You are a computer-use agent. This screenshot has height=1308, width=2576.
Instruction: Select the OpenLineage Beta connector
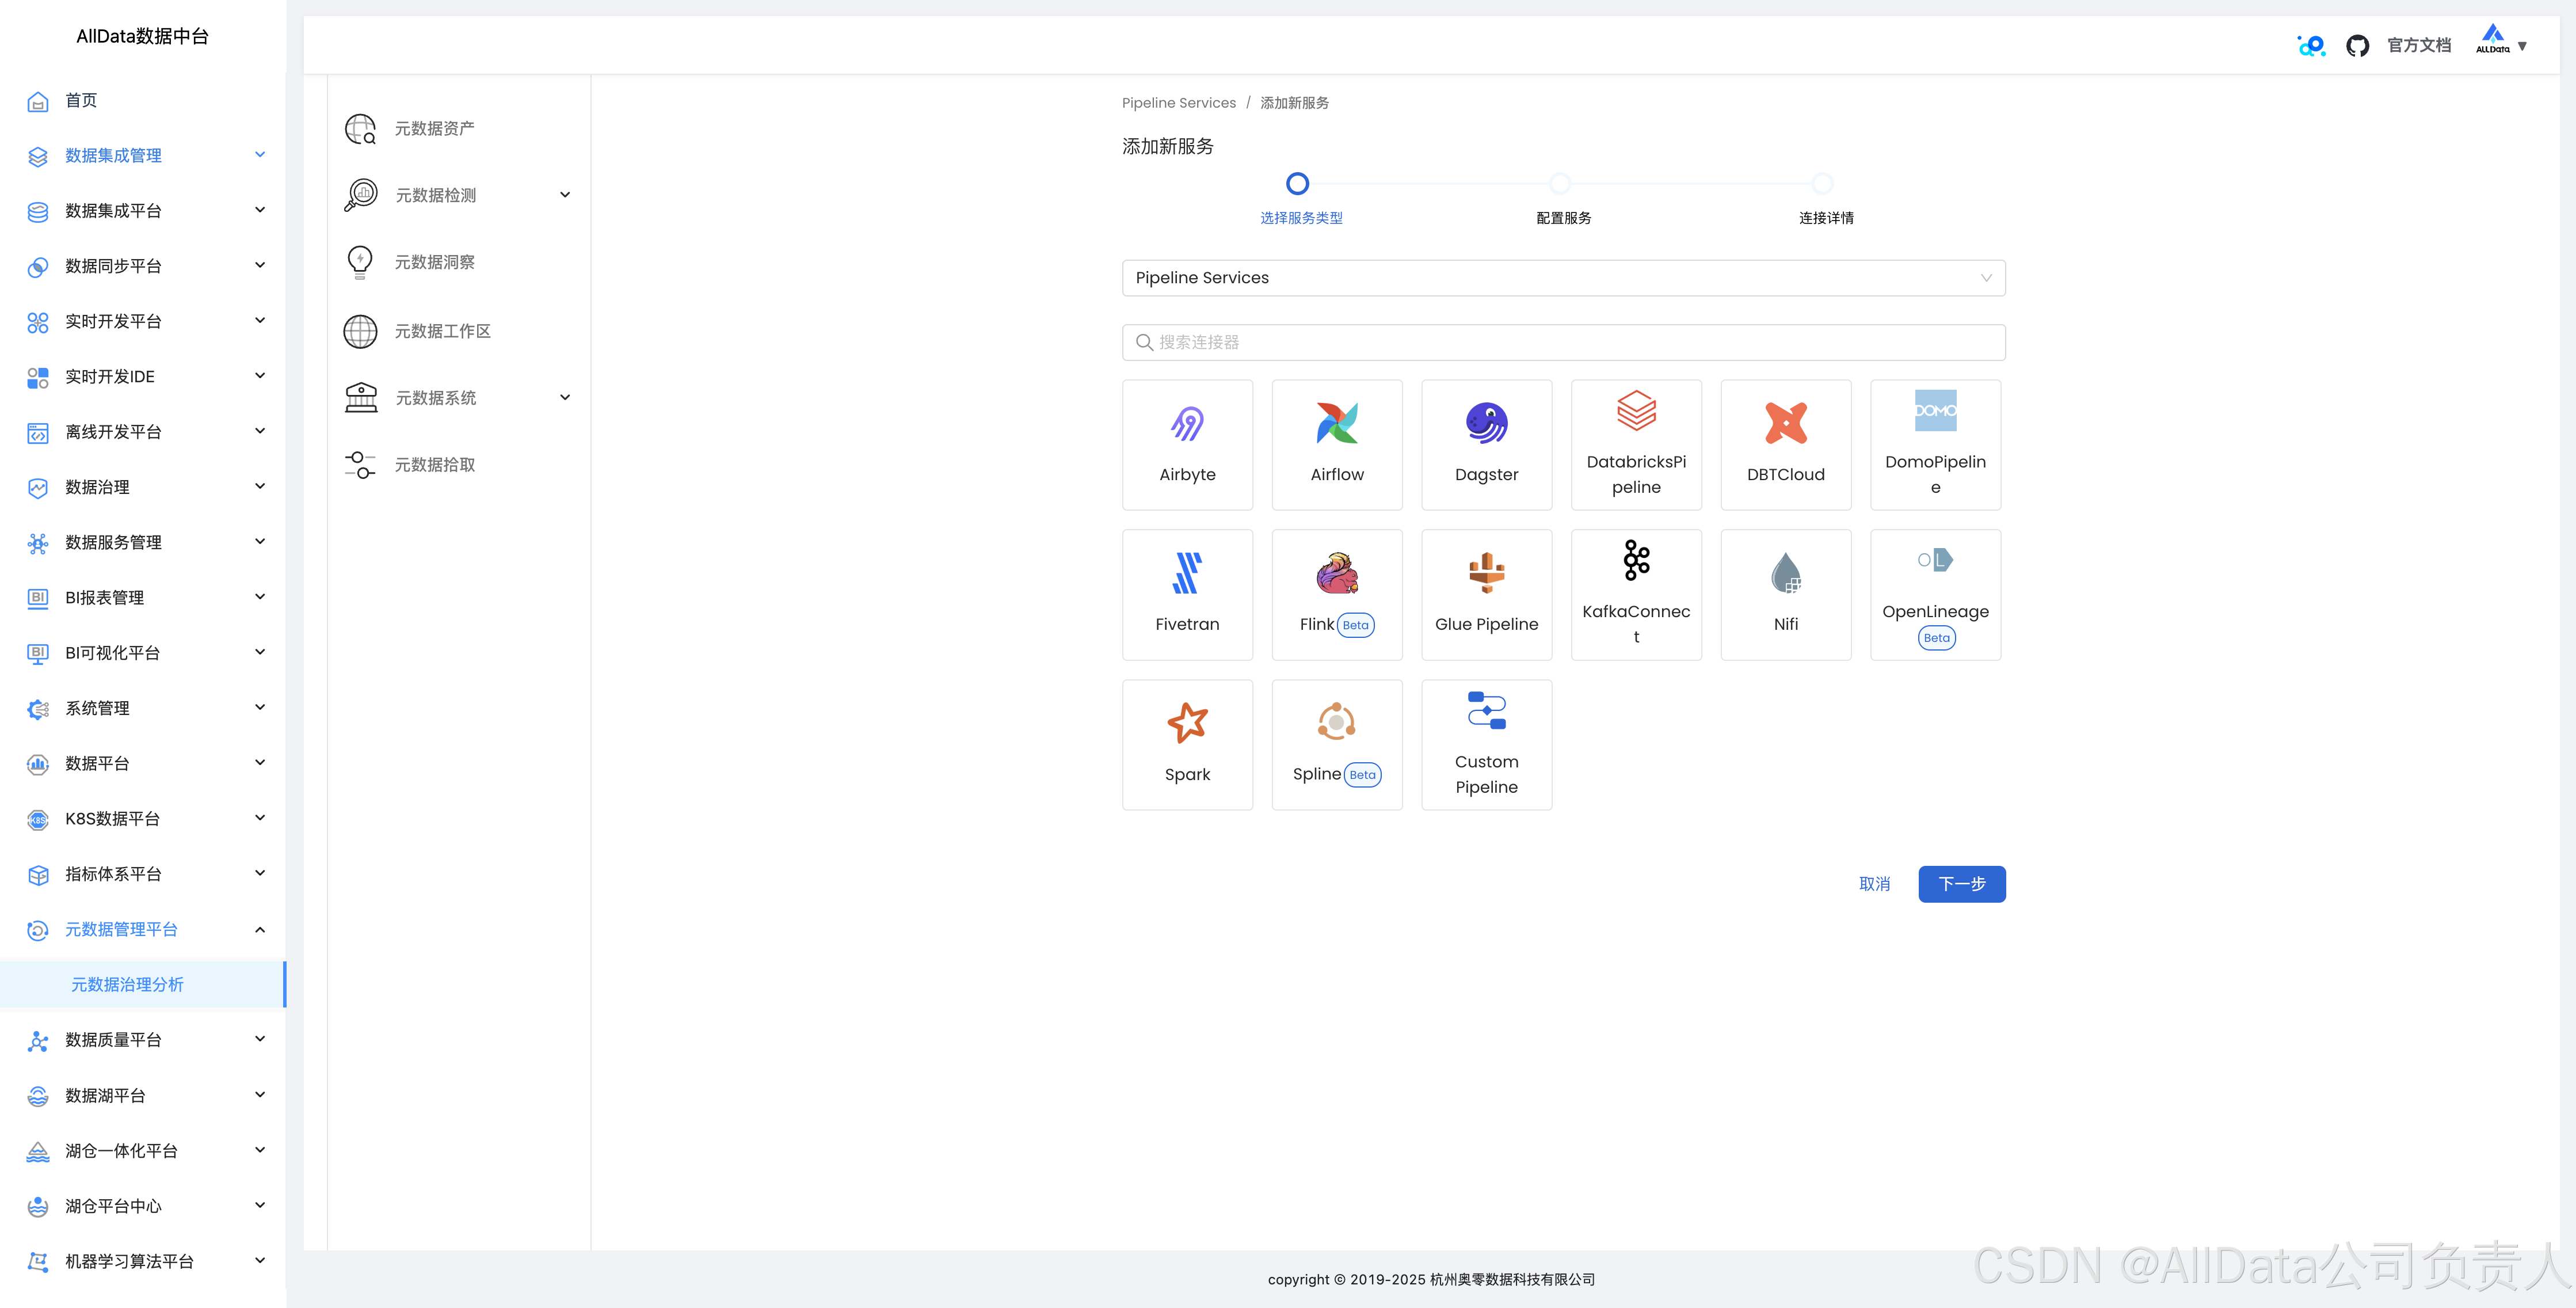pos(1935,595)
